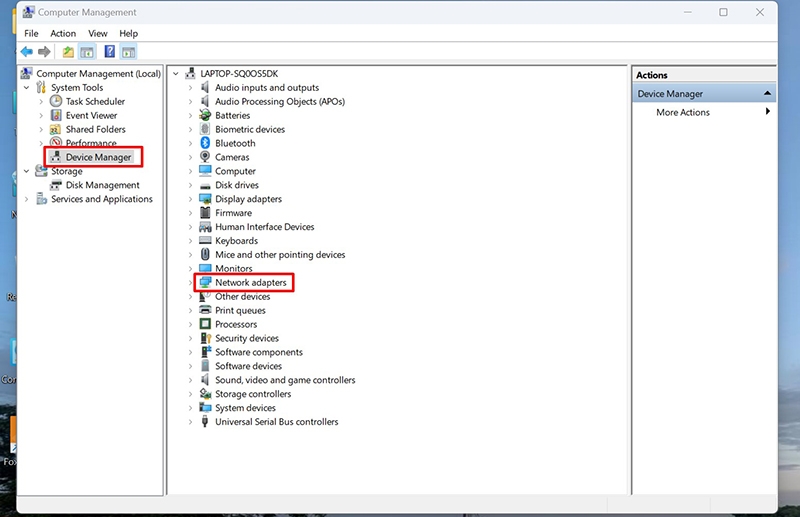Toggle Show/Hide Console Tree toolbar icon
800x517 pixels.
(87, 52)
